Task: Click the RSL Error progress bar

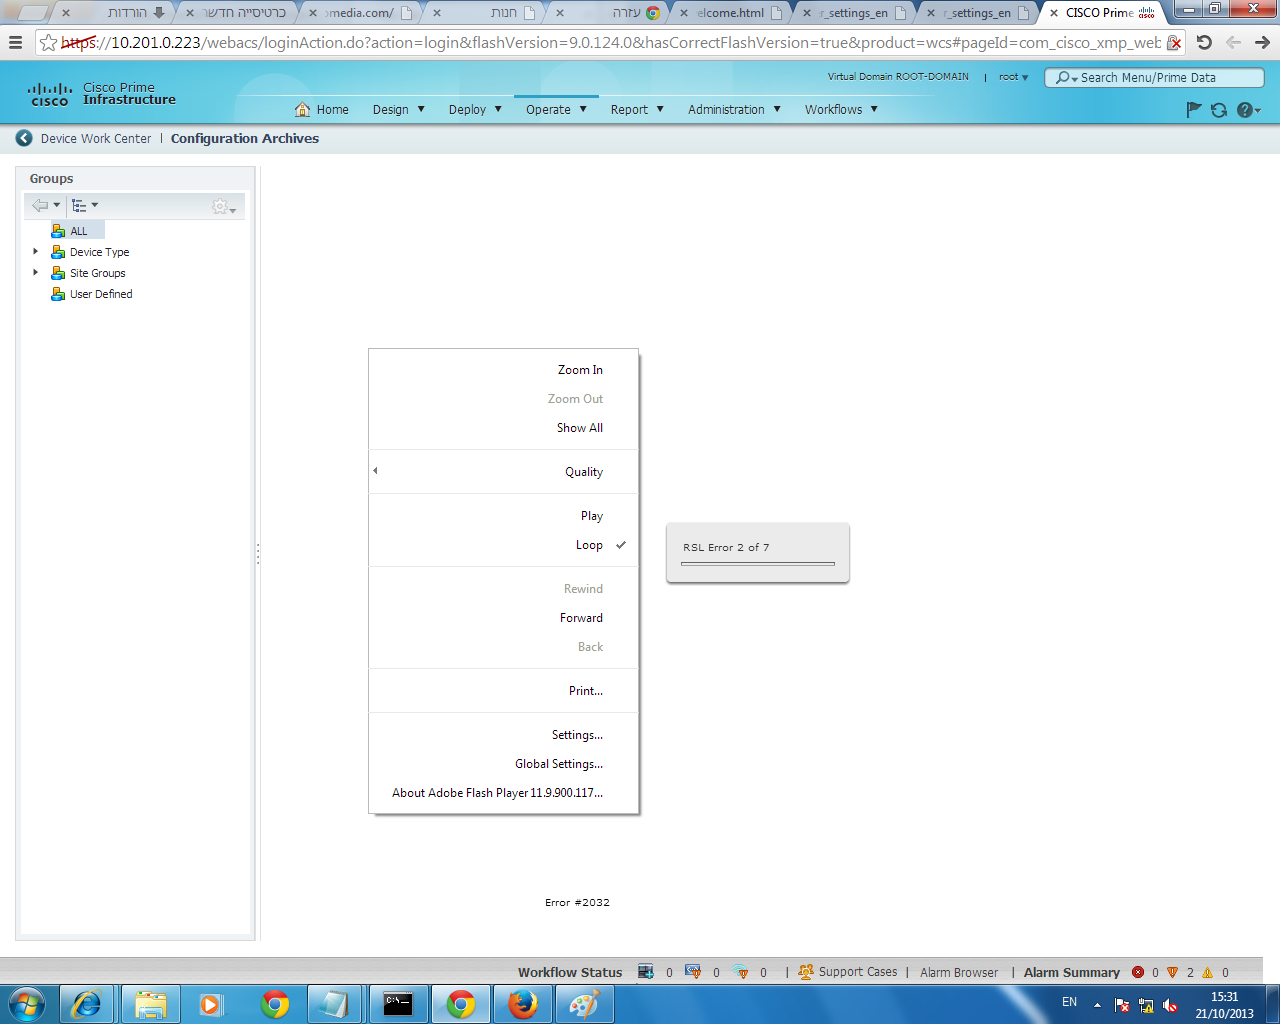Action: pos(757,564)
